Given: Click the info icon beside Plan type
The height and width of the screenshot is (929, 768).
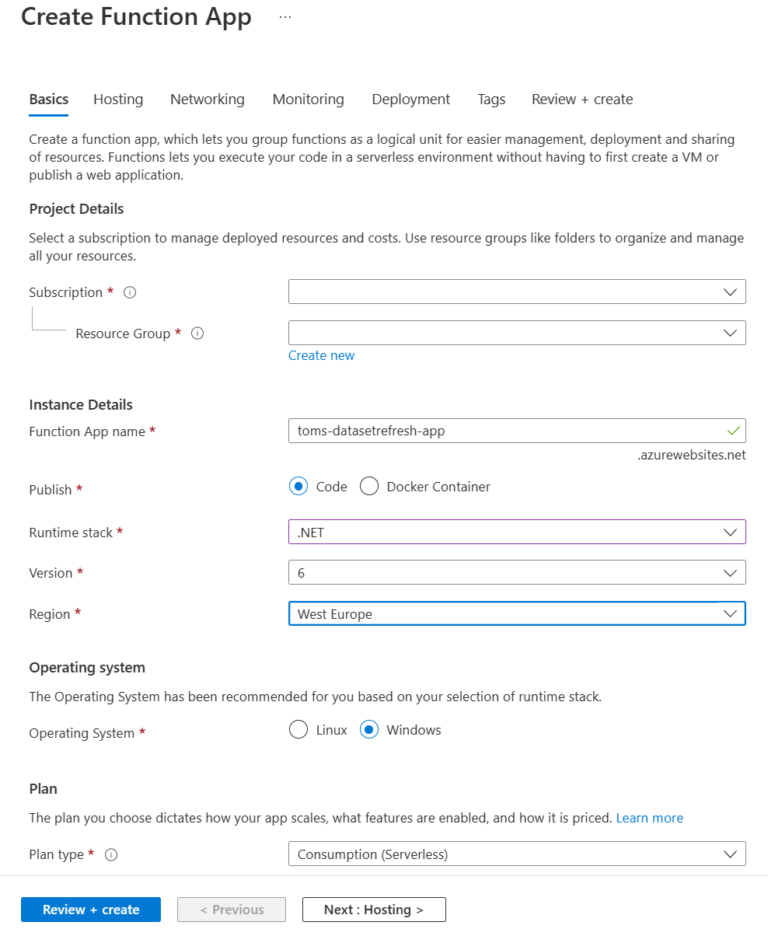Looking at the screenshot, I should point(110,855).
